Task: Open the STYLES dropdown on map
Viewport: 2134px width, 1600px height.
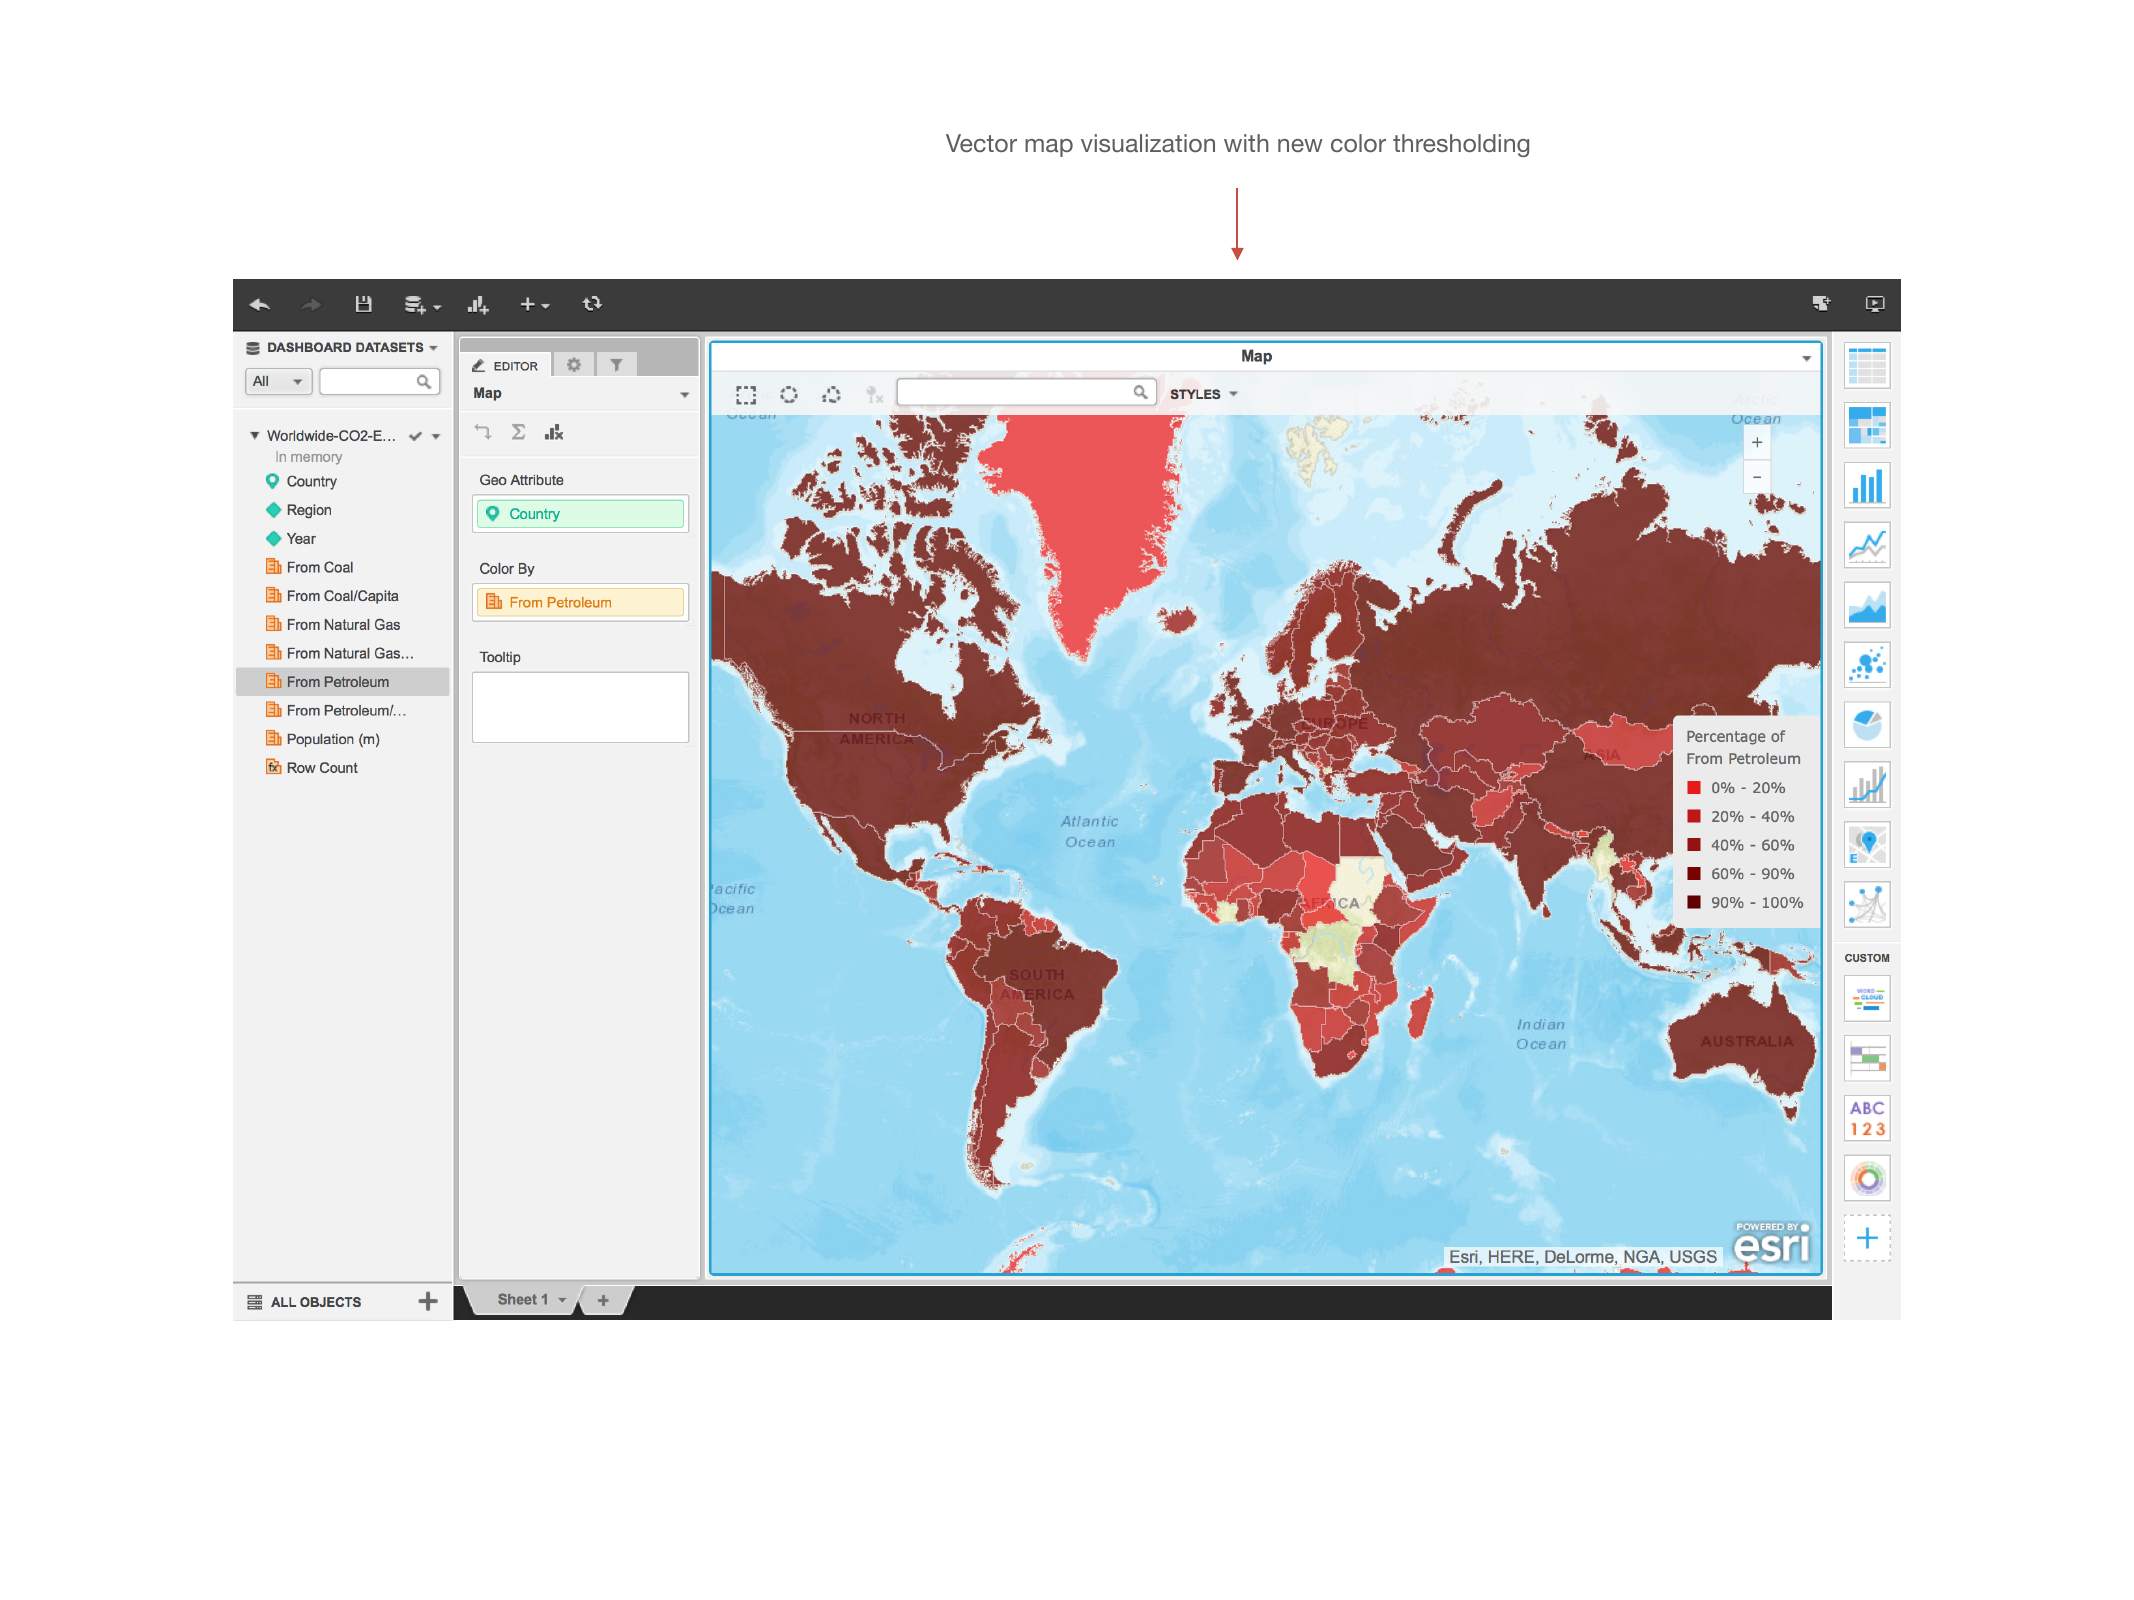Action: click(x=1203, y=394)
